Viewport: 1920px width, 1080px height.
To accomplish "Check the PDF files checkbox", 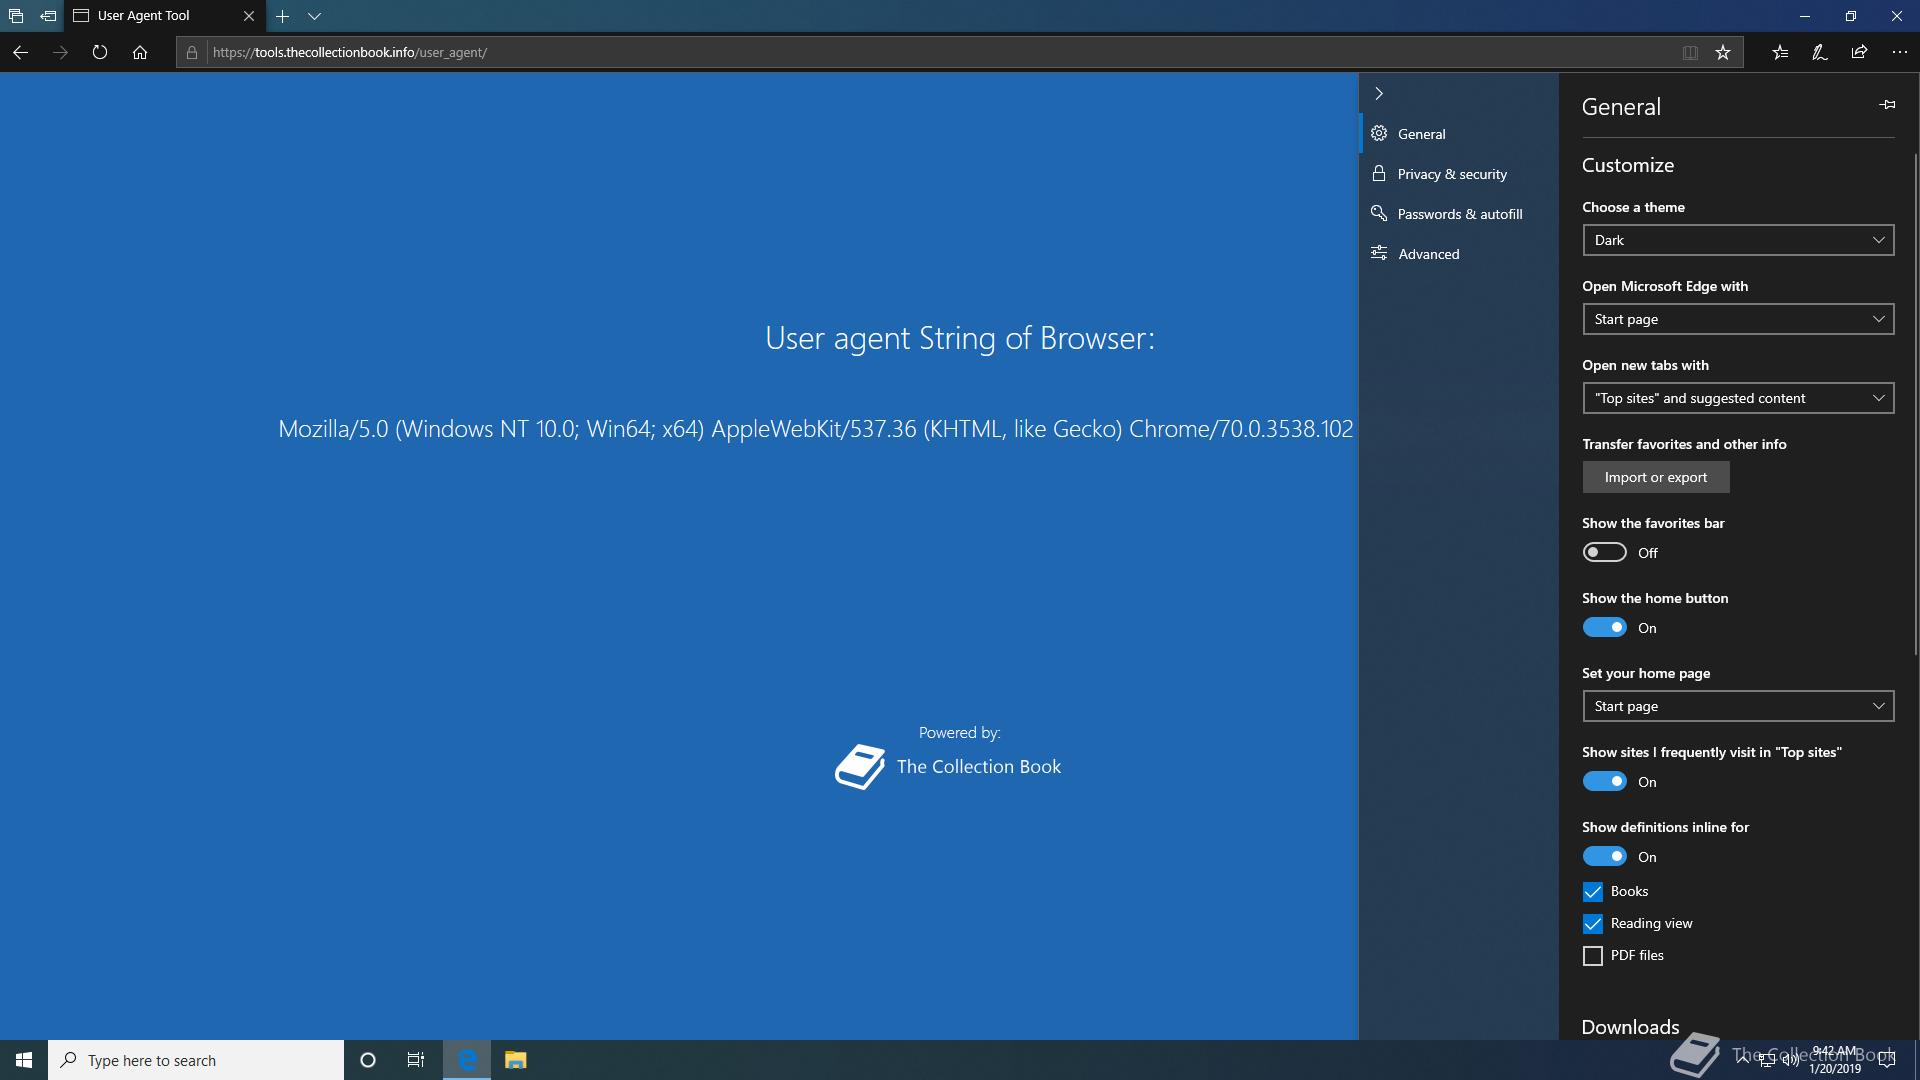I will coord(1593,955).
